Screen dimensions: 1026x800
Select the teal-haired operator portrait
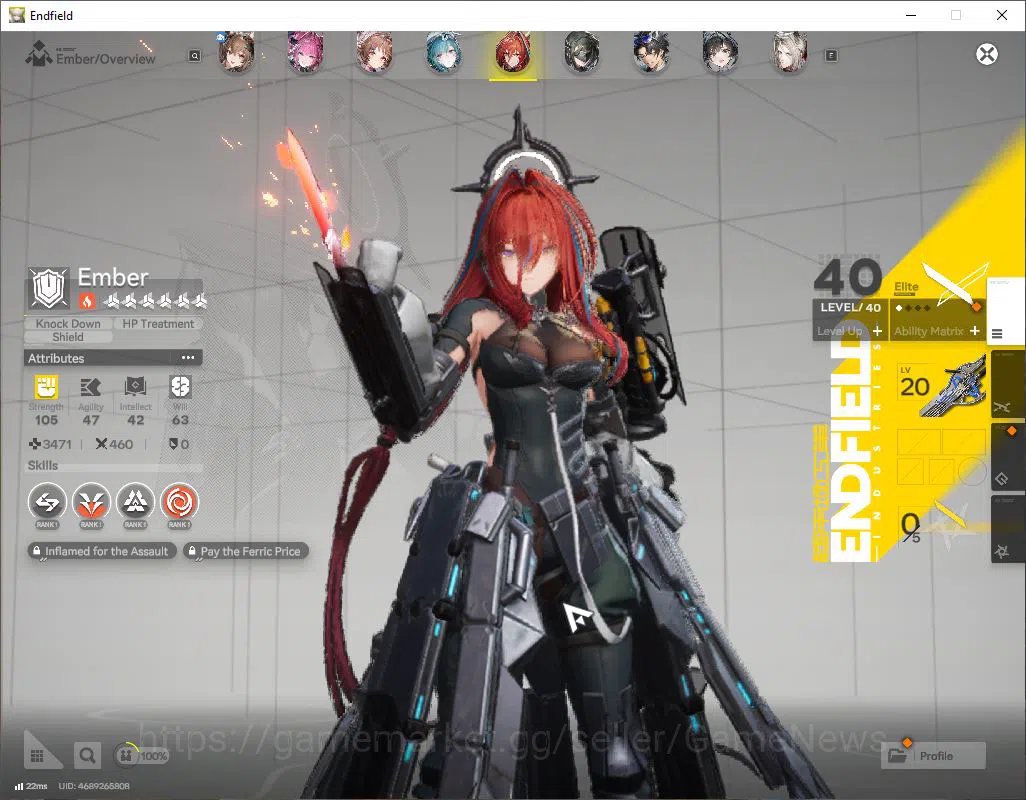(444, 53)
